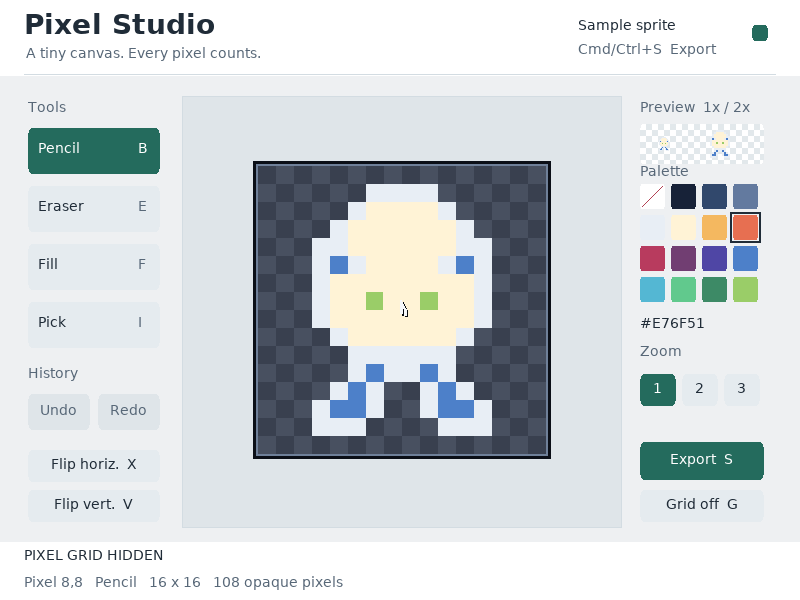Select the Fill tool
Screen dimensions: 800x600
(94, 267)
